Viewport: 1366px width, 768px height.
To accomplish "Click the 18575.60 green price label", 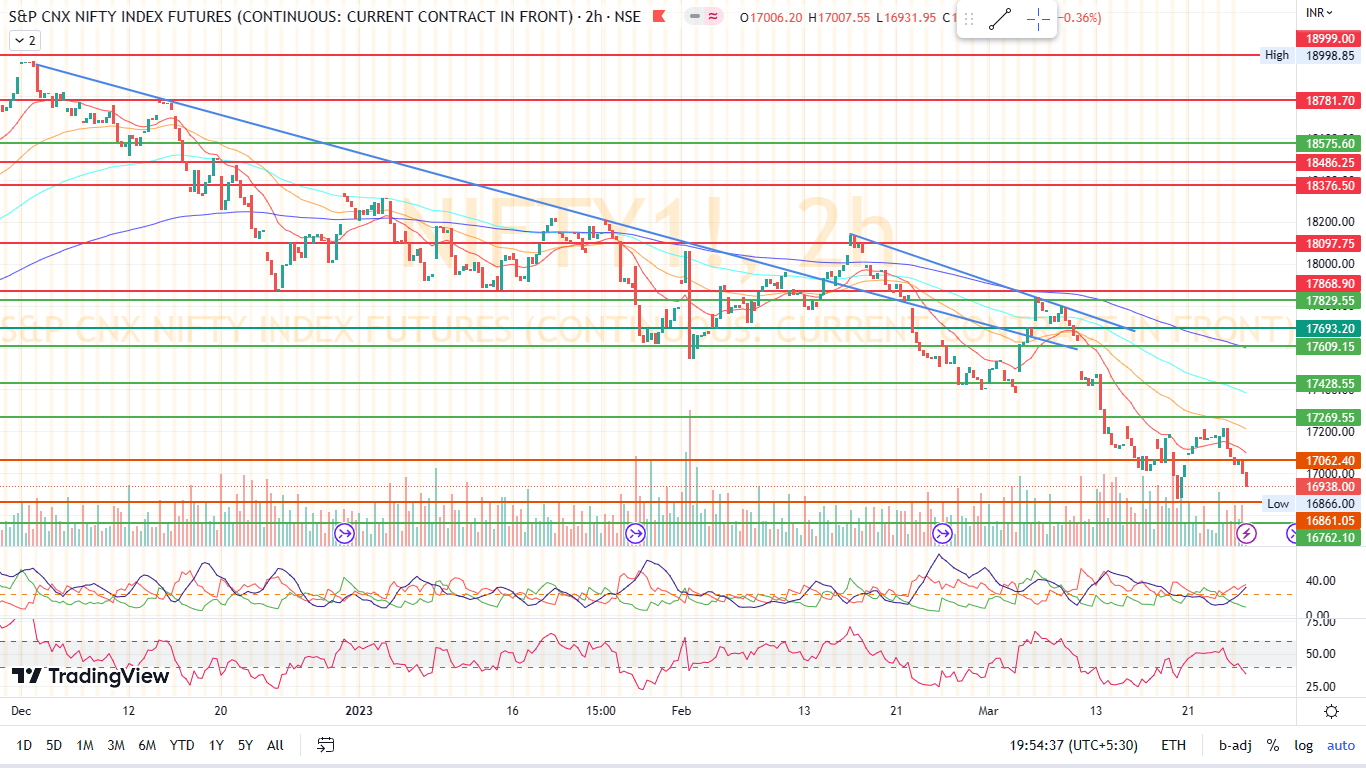I will click(1330, 144).
